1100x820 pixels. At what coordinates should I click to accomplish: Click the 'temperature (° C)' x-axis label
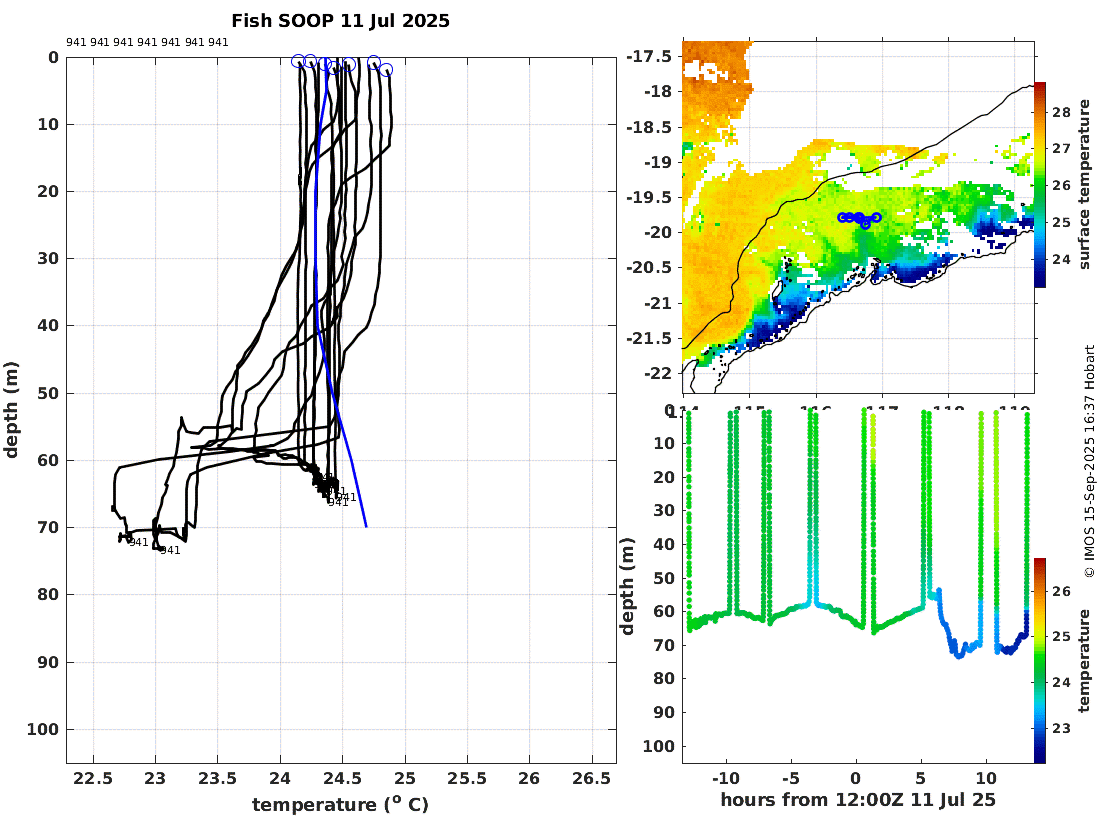(340, 804)
